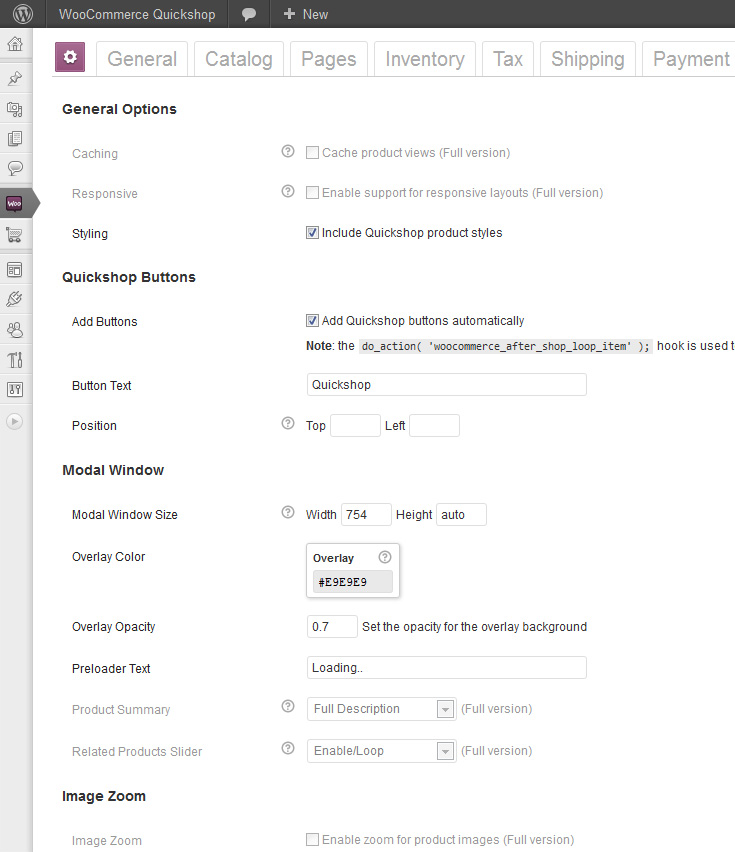Click the Overlay Opacity 0.7 field
Image resolution: width=735 pixels, height=852 pixels.
(332, 627)
